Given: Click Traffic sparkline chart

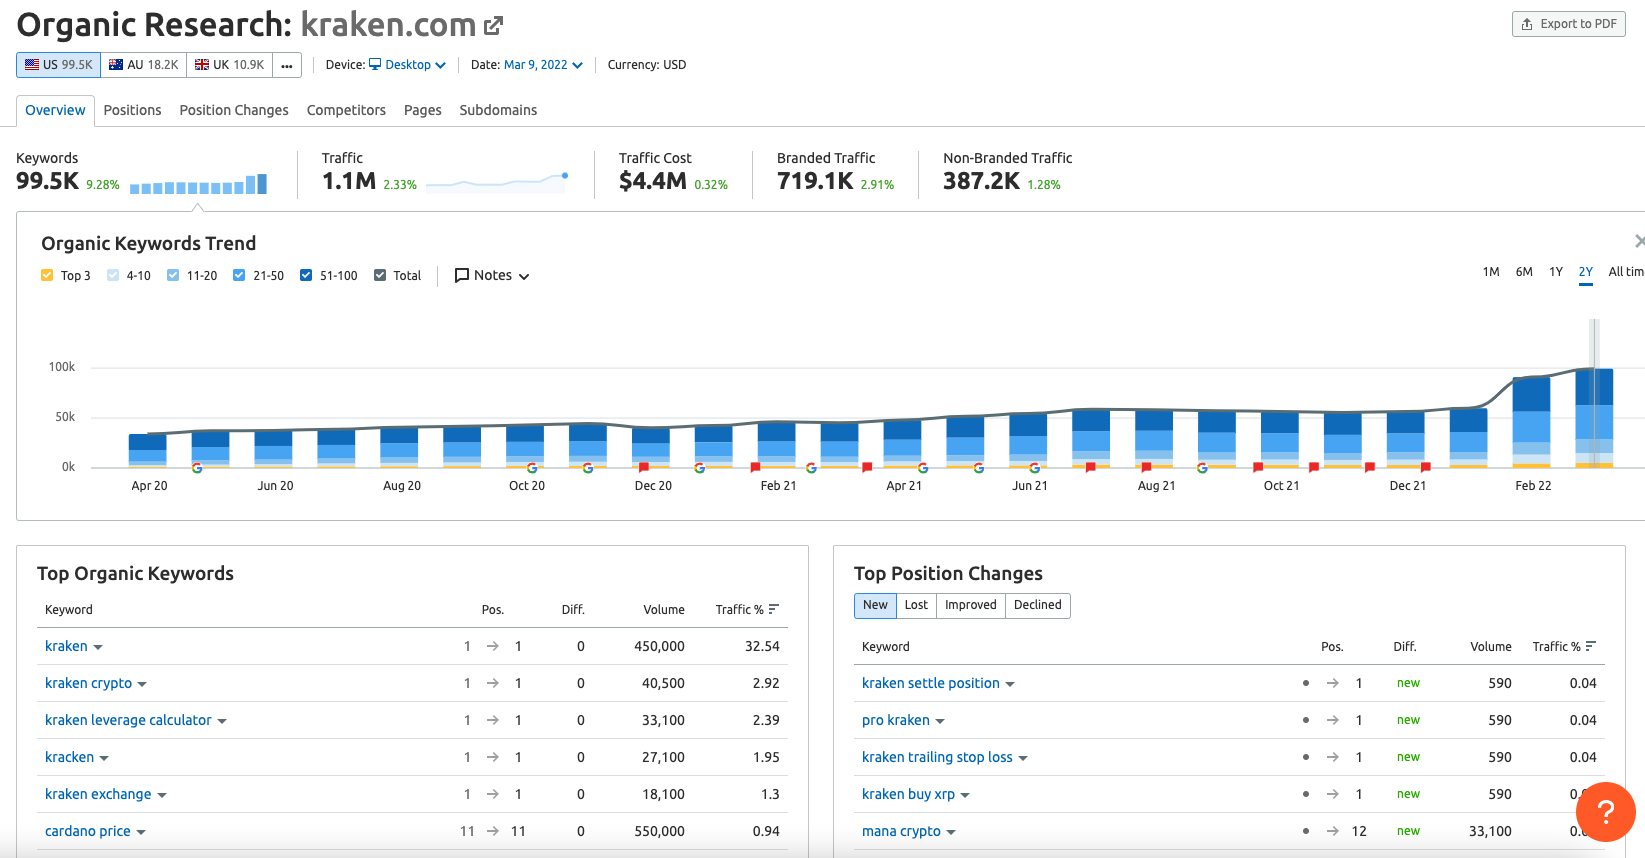Looking at the screenshot, I should (497, 182).
